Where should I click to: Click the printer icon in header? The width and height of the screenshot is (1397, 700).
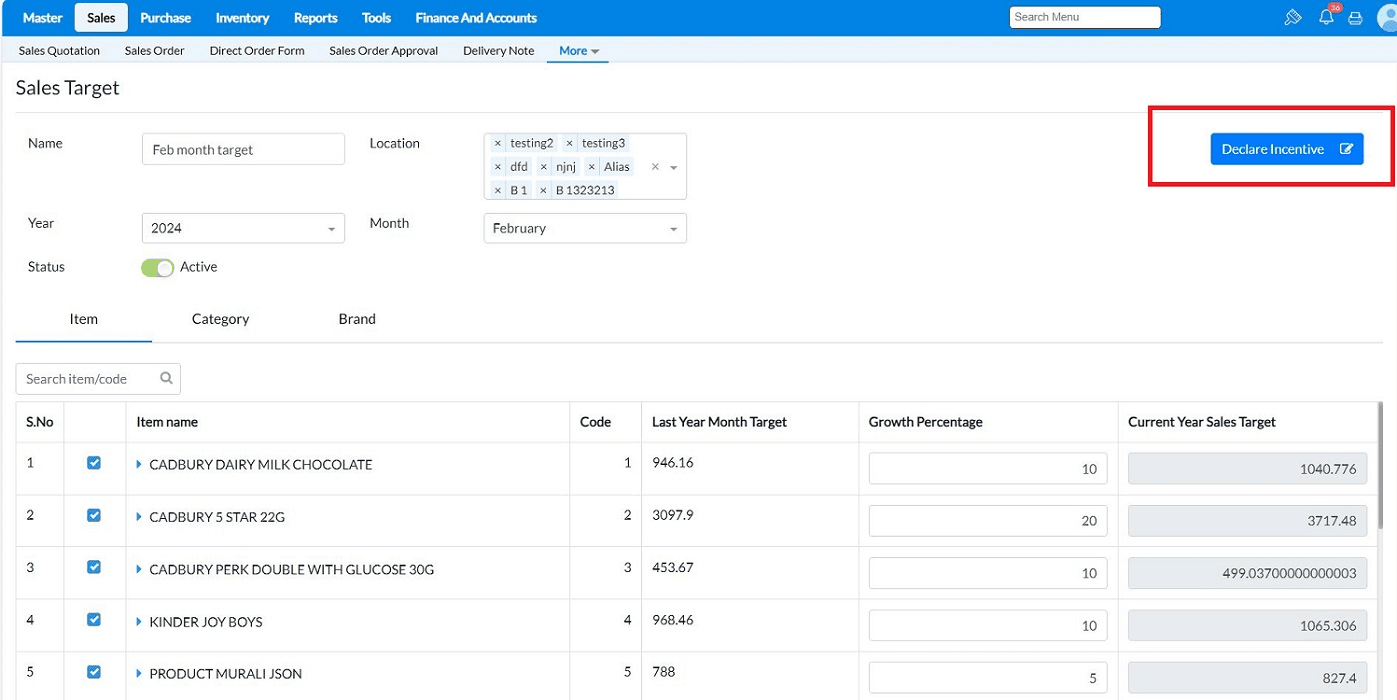tap(1355, 18)
